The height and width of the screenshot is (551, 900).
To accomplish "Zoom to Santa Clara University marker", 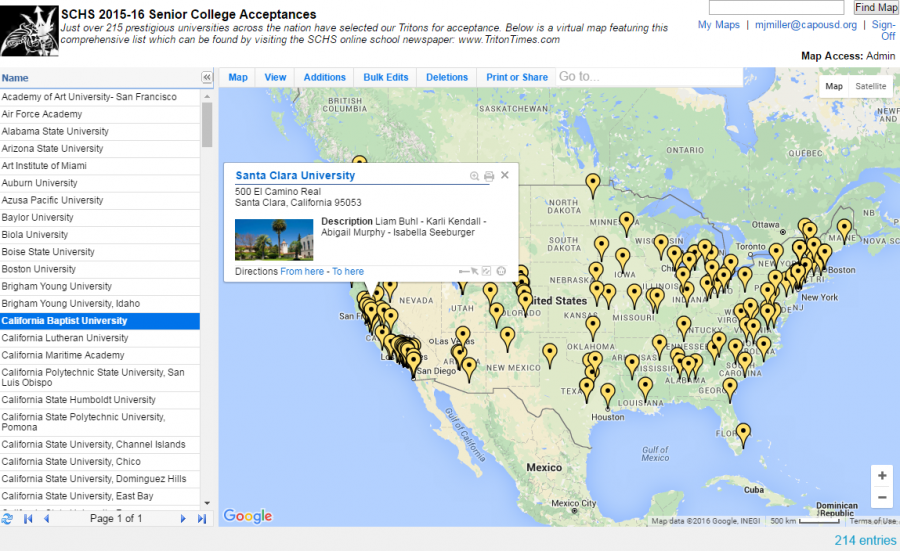I will (475, 176).
